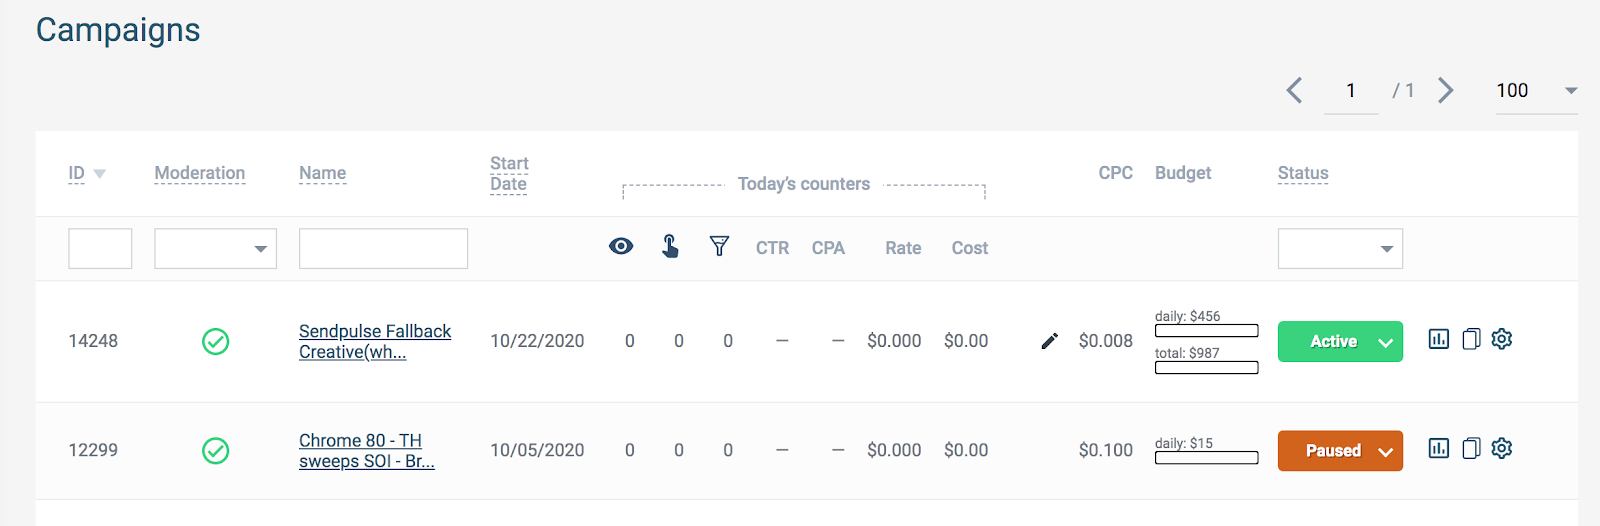Screen dimensions: 1600x526
Task: Expand the Active status dropdown
Action: pyautogui.click(x=1385, y=342)
